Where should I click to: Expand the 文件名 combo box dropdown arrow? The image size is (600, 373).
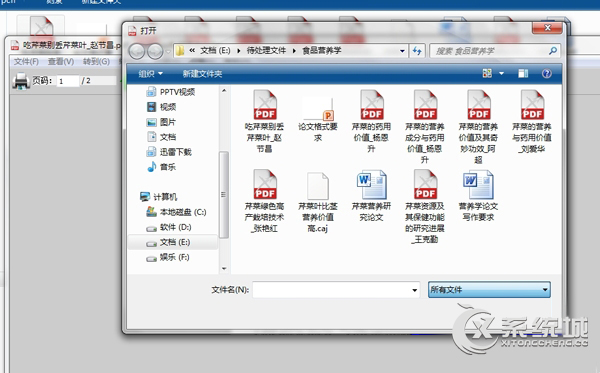pyautogui.click(x=414, y=290)
